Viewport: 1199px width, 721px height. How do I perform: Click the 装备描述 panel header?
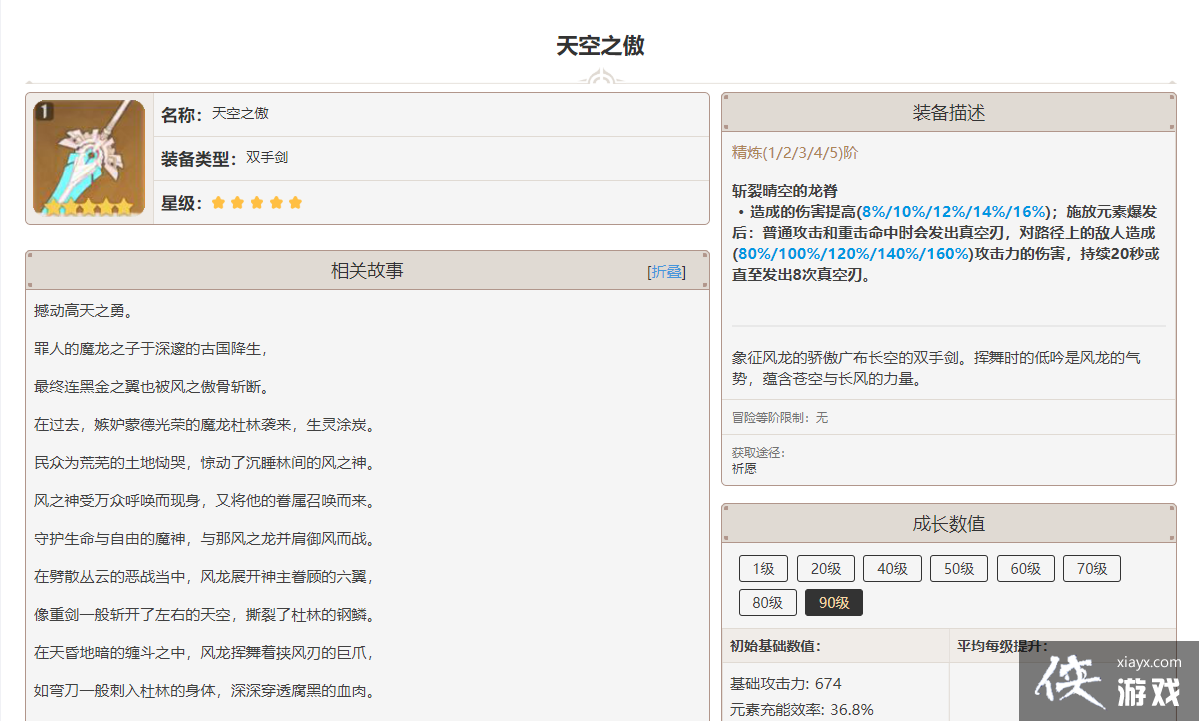(x=948, y=113)
